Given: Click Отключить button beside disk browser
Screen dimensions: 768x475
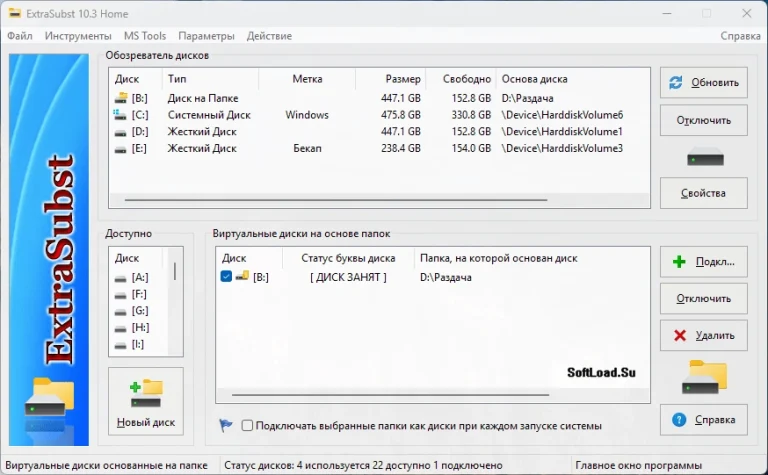Looking at the screenshot, I should click(703, 120).
